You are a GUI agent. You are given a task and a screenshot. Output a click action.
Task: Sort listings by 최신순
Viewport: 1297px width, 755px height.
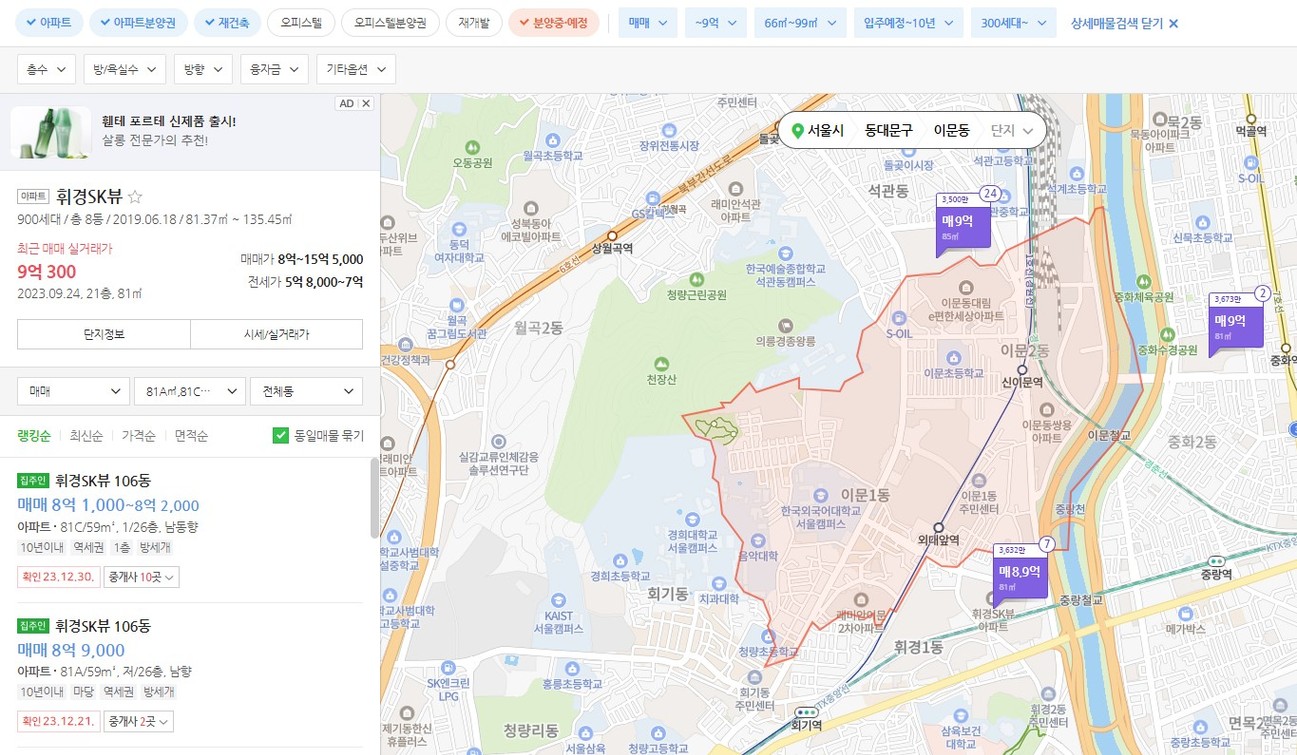86,436
